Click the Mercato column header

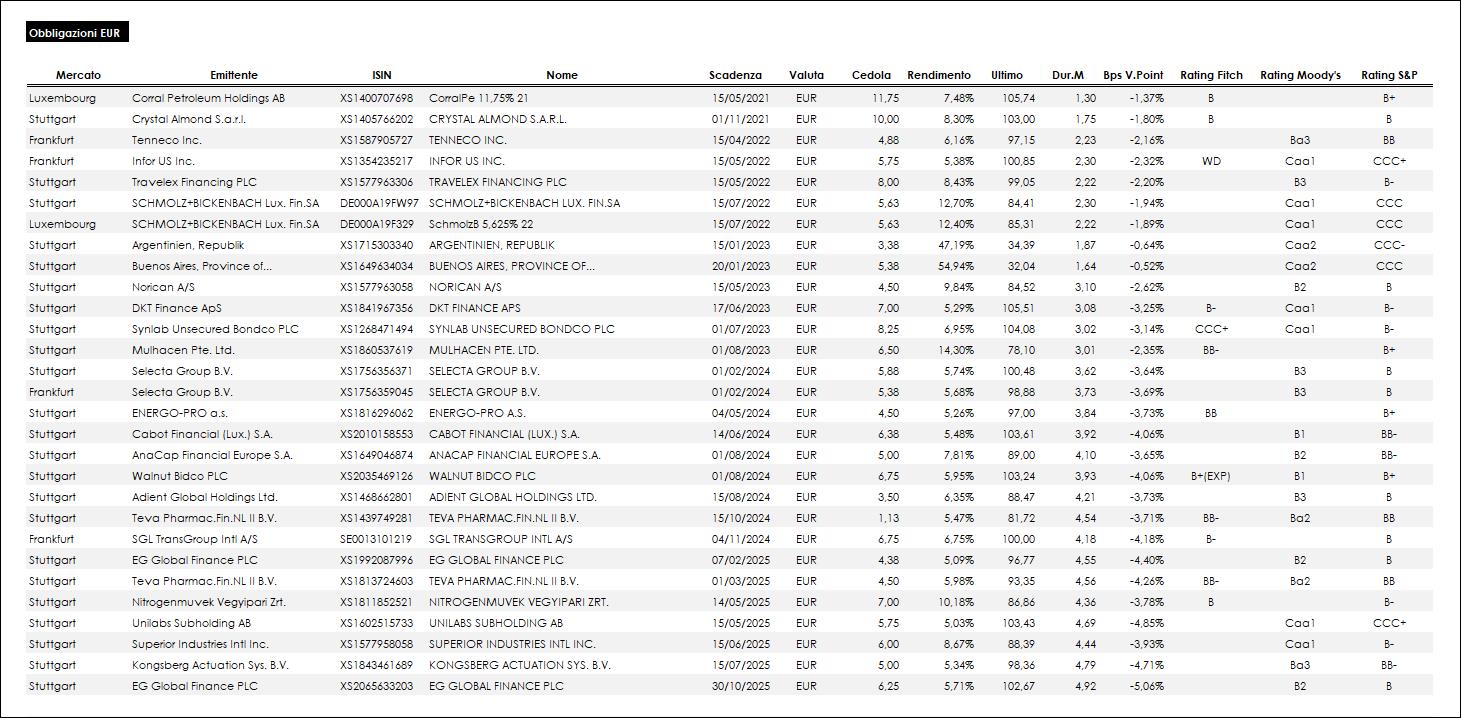(x=78, y=75)
